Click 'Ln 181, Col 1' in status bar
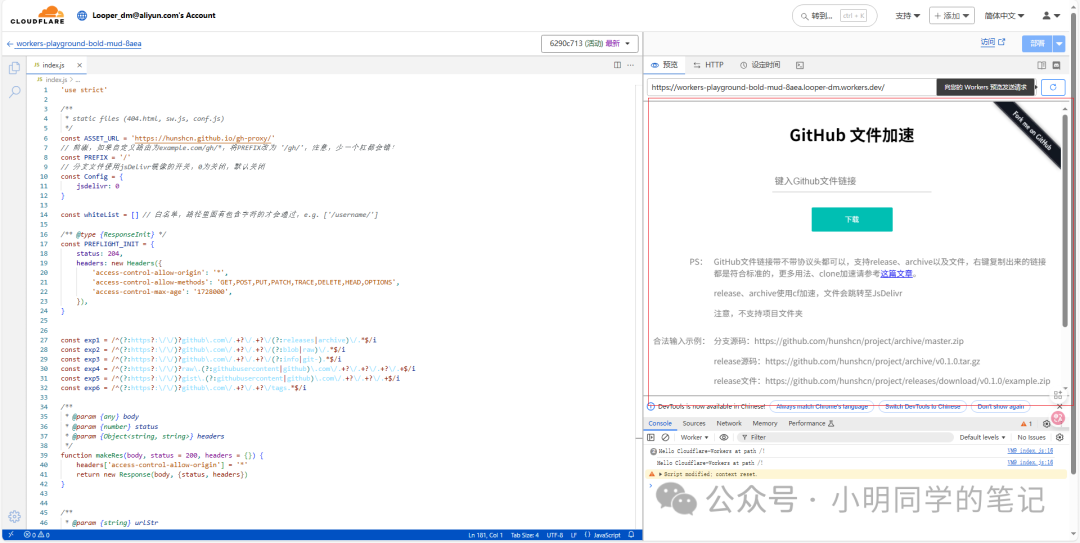1080x543 pixels. click(486, 535)
